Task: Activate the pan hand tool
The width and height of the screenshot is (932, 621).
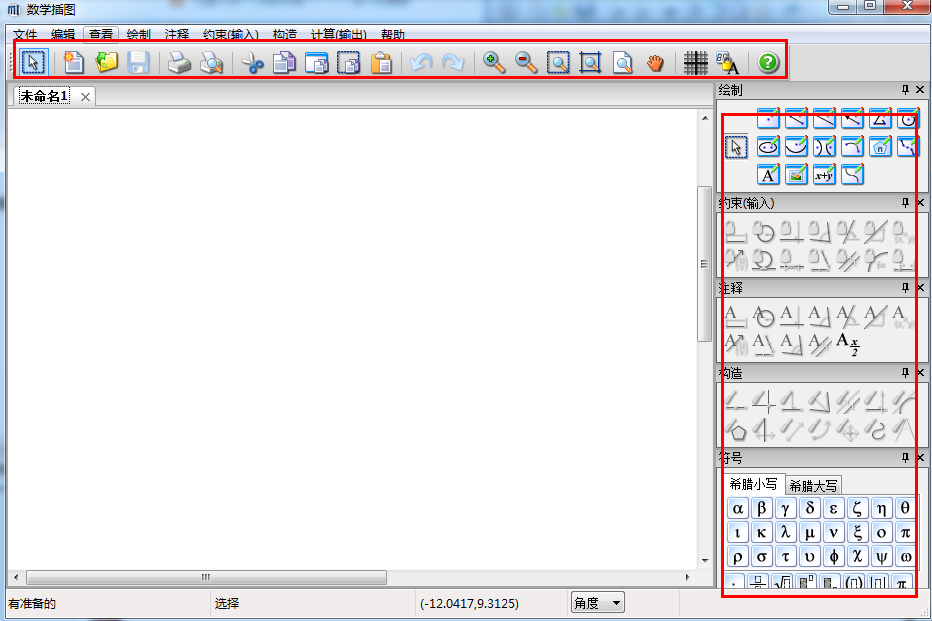Action: coord(655,62)
